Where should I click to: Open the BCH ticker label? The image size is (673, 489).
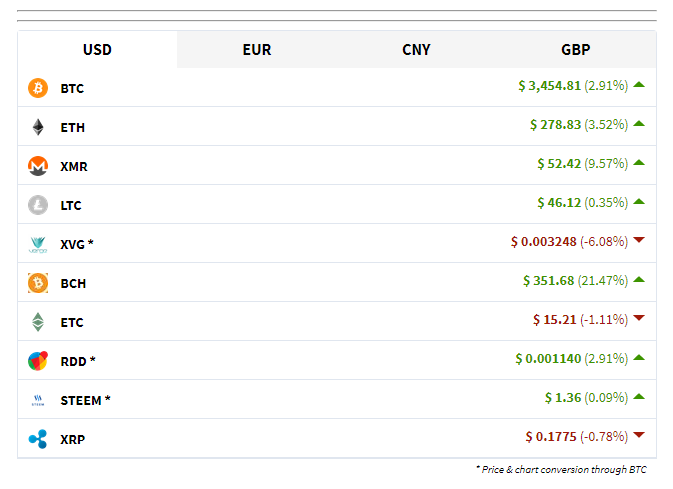(x=73, y=284)
